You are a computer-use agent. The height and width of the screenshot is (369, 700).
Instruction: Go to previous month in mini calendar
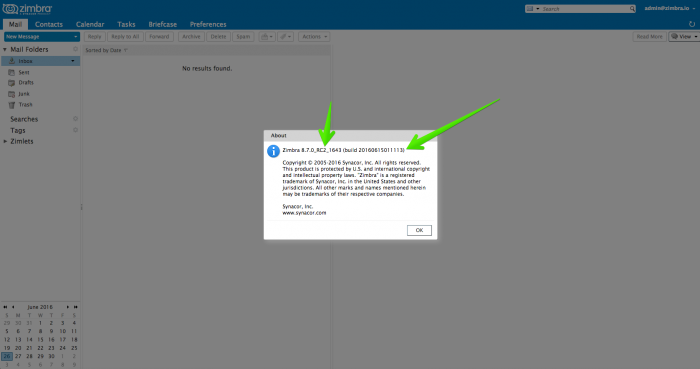13,307
